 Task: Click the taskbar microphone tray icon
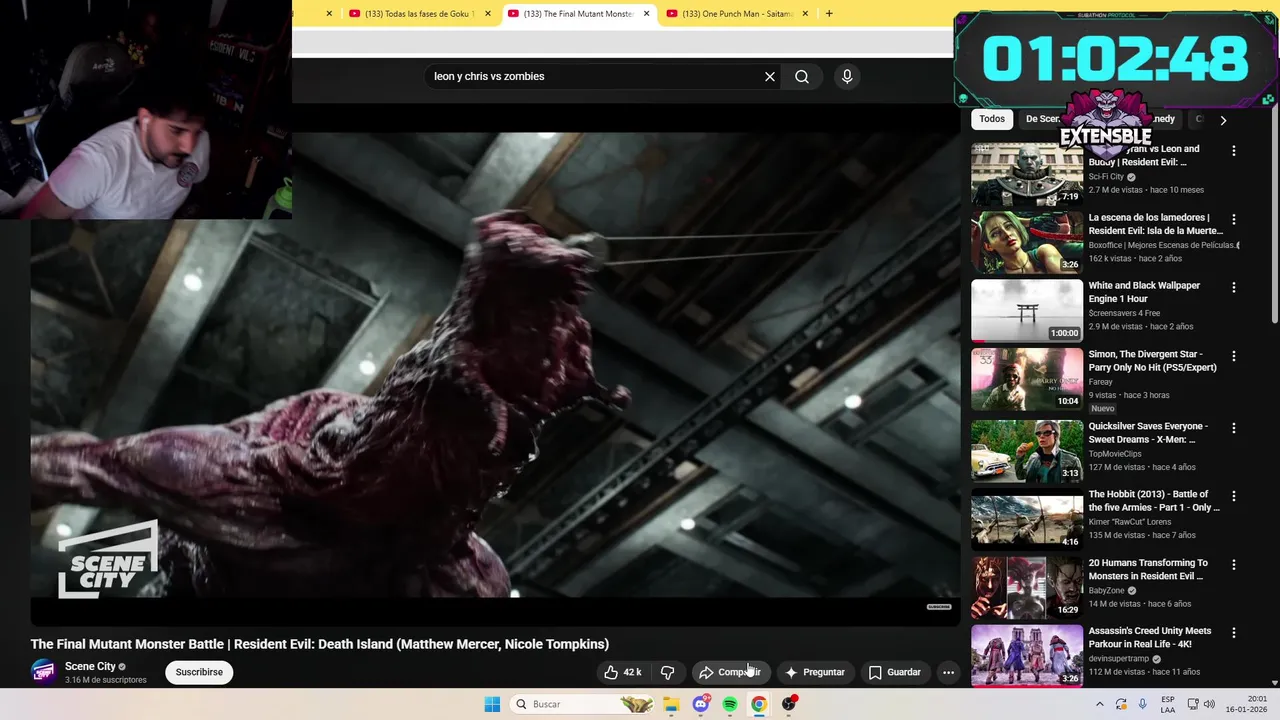[1143, 704]
